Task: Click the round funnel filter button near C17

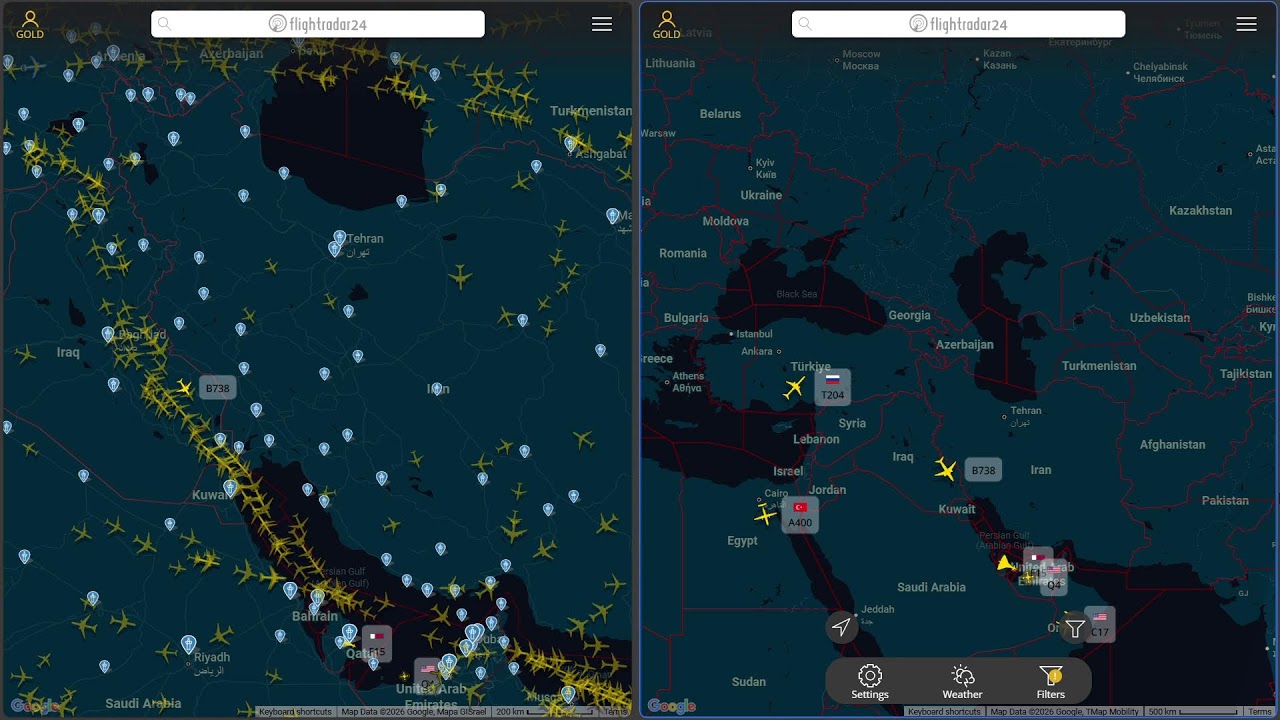Action: (1075, 628)
